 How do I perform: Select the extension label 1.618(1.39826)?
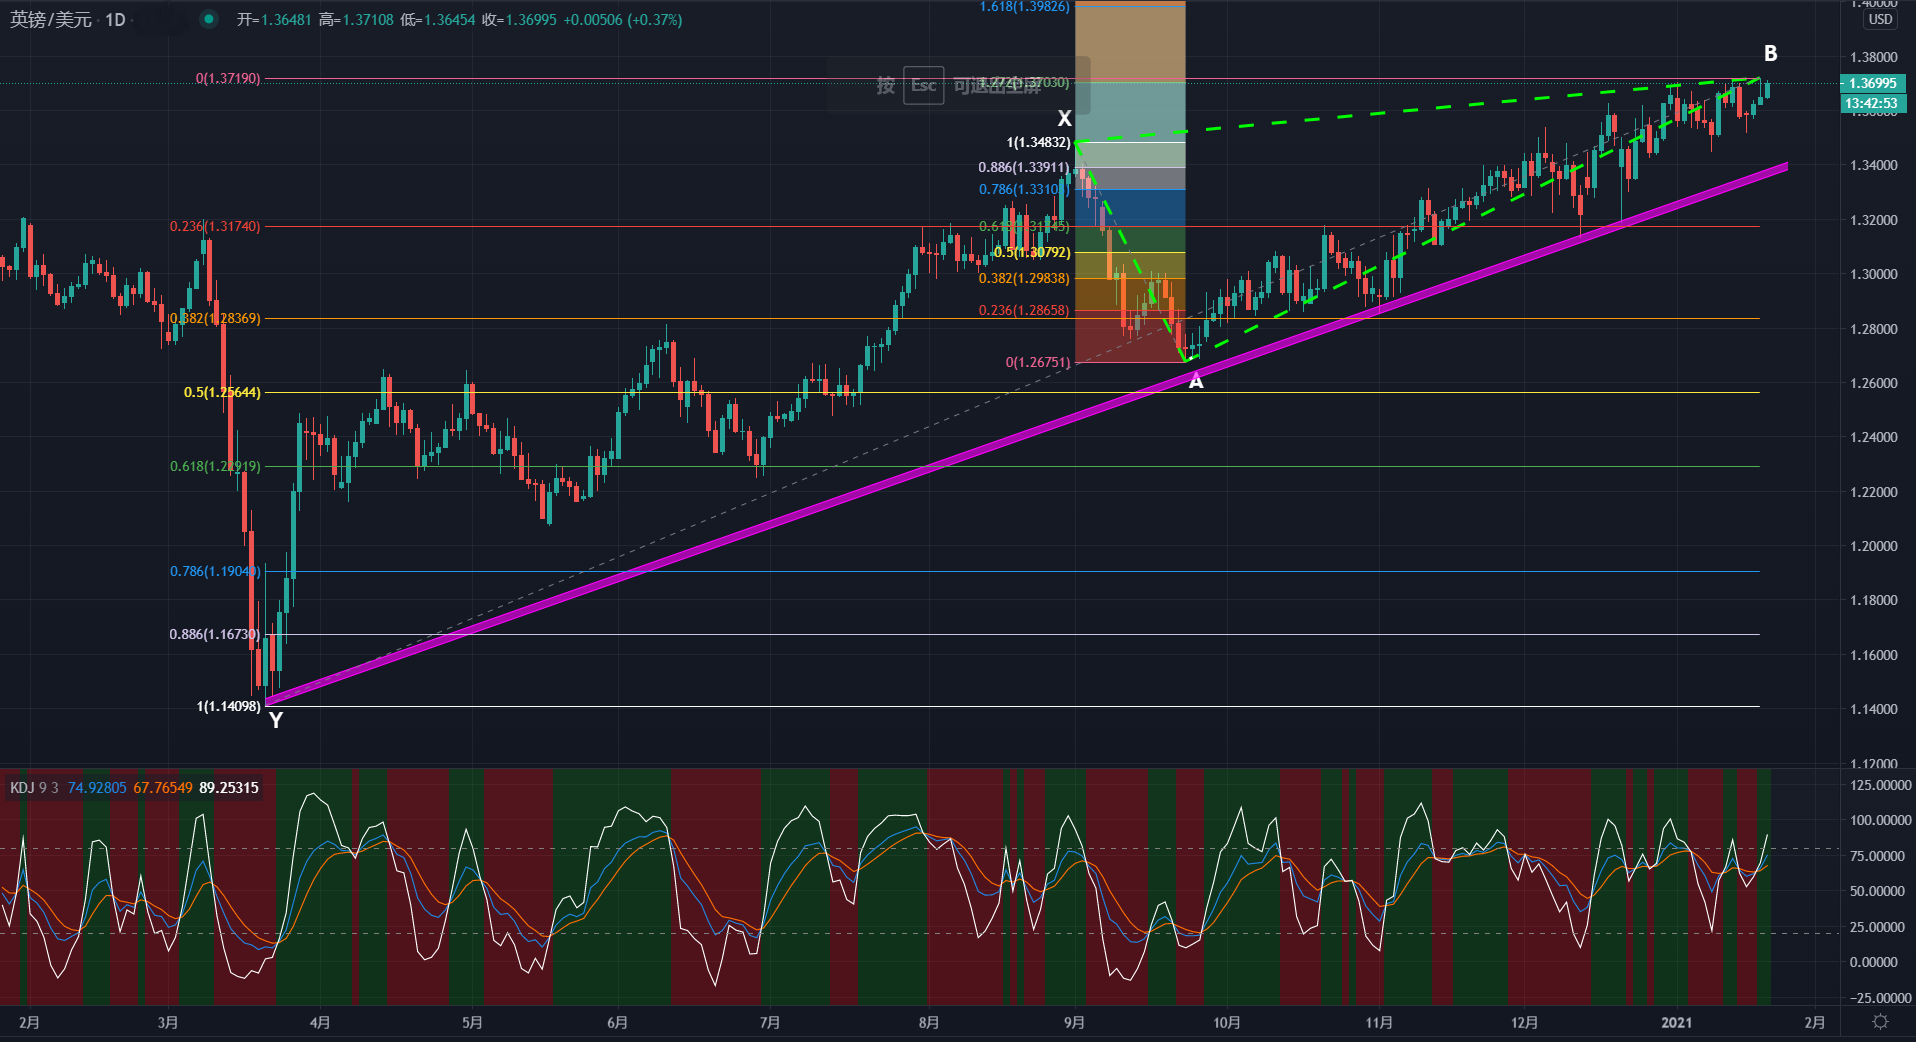pyautogui.click(x=1025, y=7)
